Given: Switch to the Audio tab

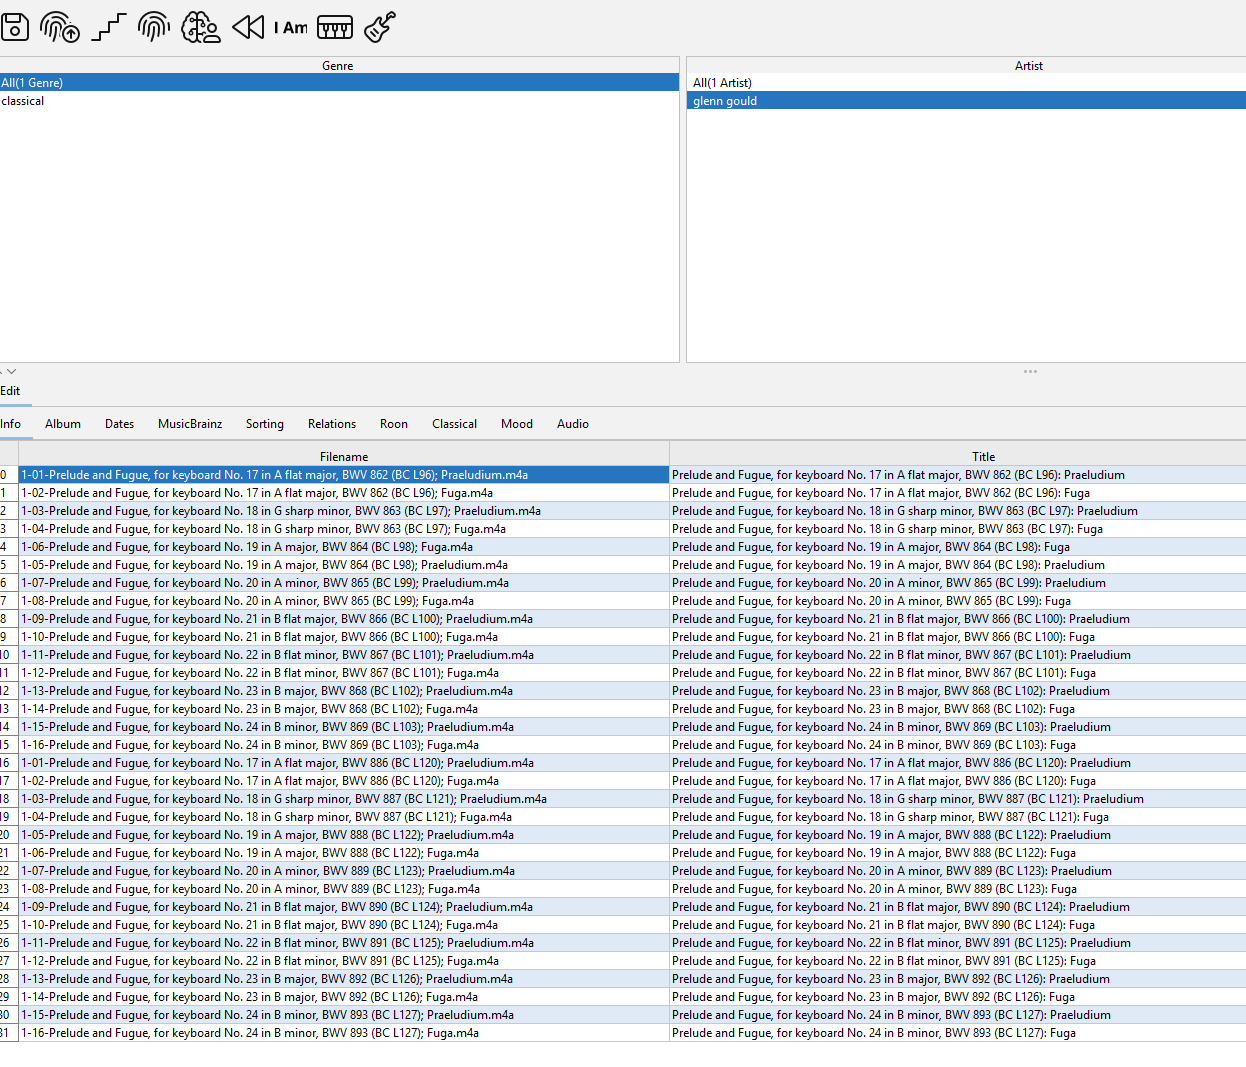Looking at the screenshot, I should pos(573,424).
